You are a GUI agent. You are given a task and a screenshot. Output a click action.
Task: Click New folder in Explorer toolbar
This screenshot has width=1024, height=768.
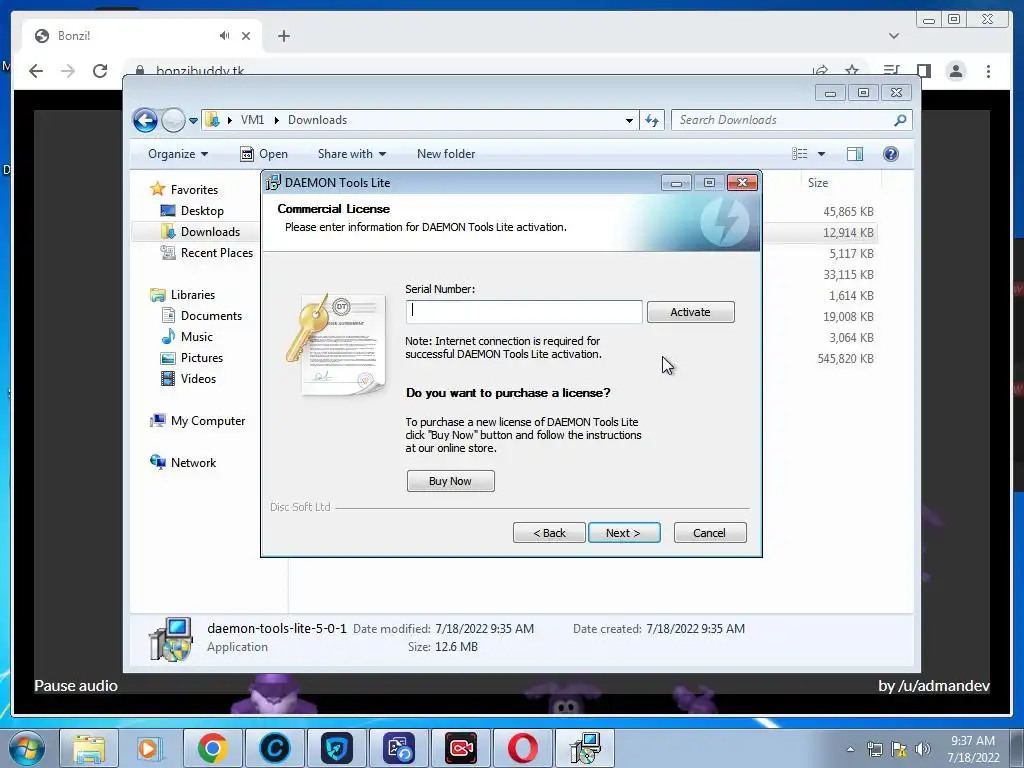point(446,154)
